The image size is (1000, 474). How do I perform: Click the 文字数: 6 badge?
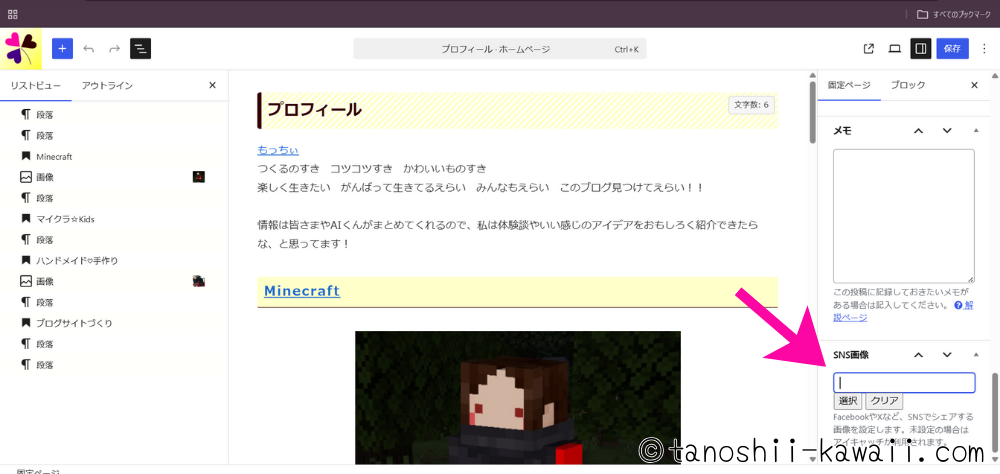tap(751, 105)
